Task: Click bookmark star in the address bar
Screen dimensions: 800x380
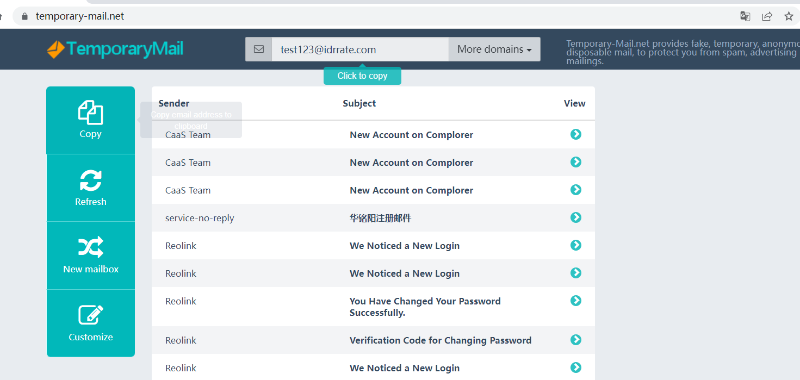Action: tap(789, 16)
